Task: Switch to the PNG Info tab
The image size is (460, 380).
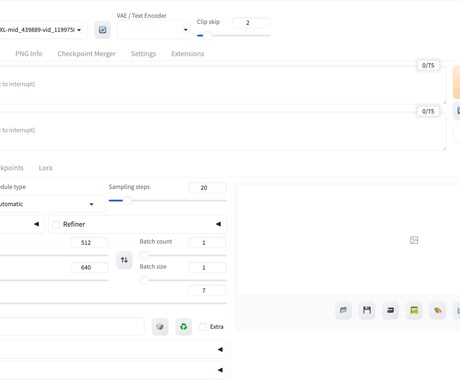Action: (29, 54)
